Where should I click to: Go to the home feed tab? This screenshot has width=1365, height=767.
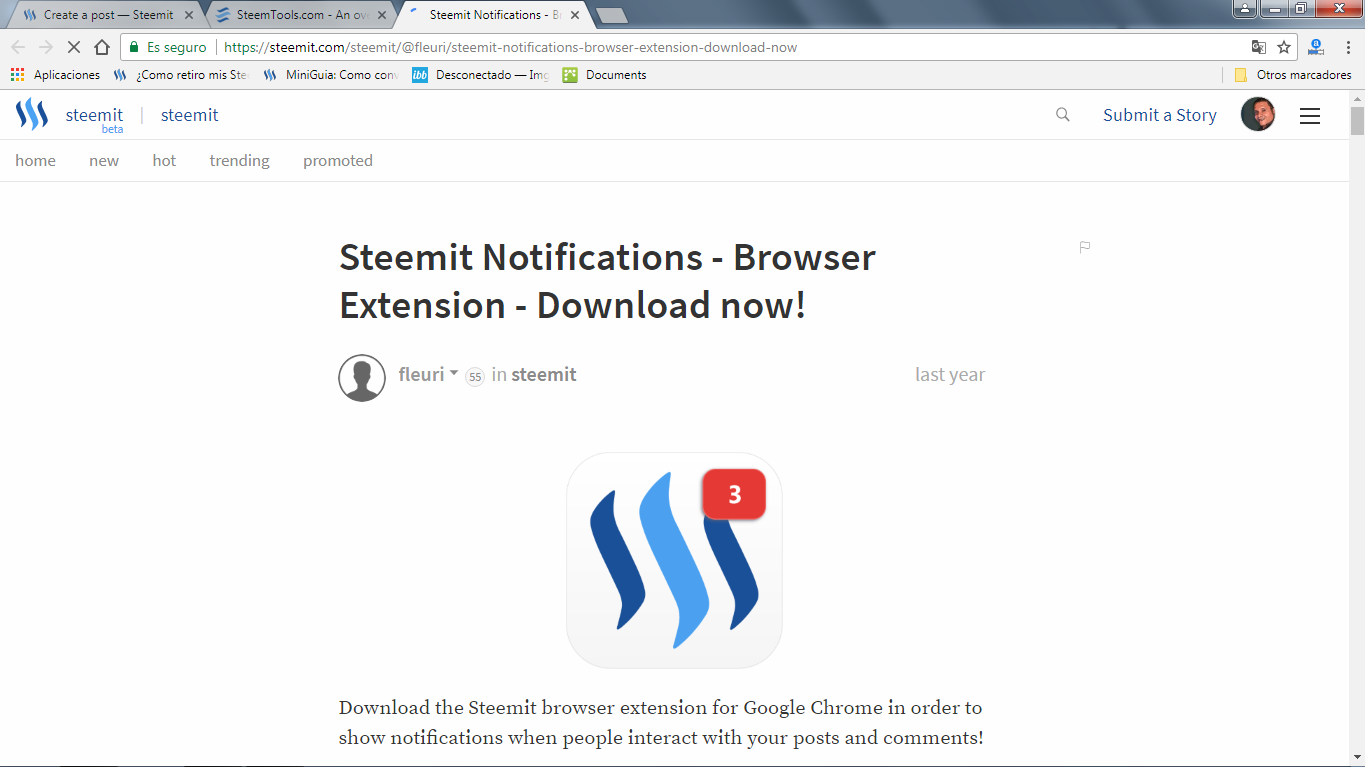click(36, 161)
